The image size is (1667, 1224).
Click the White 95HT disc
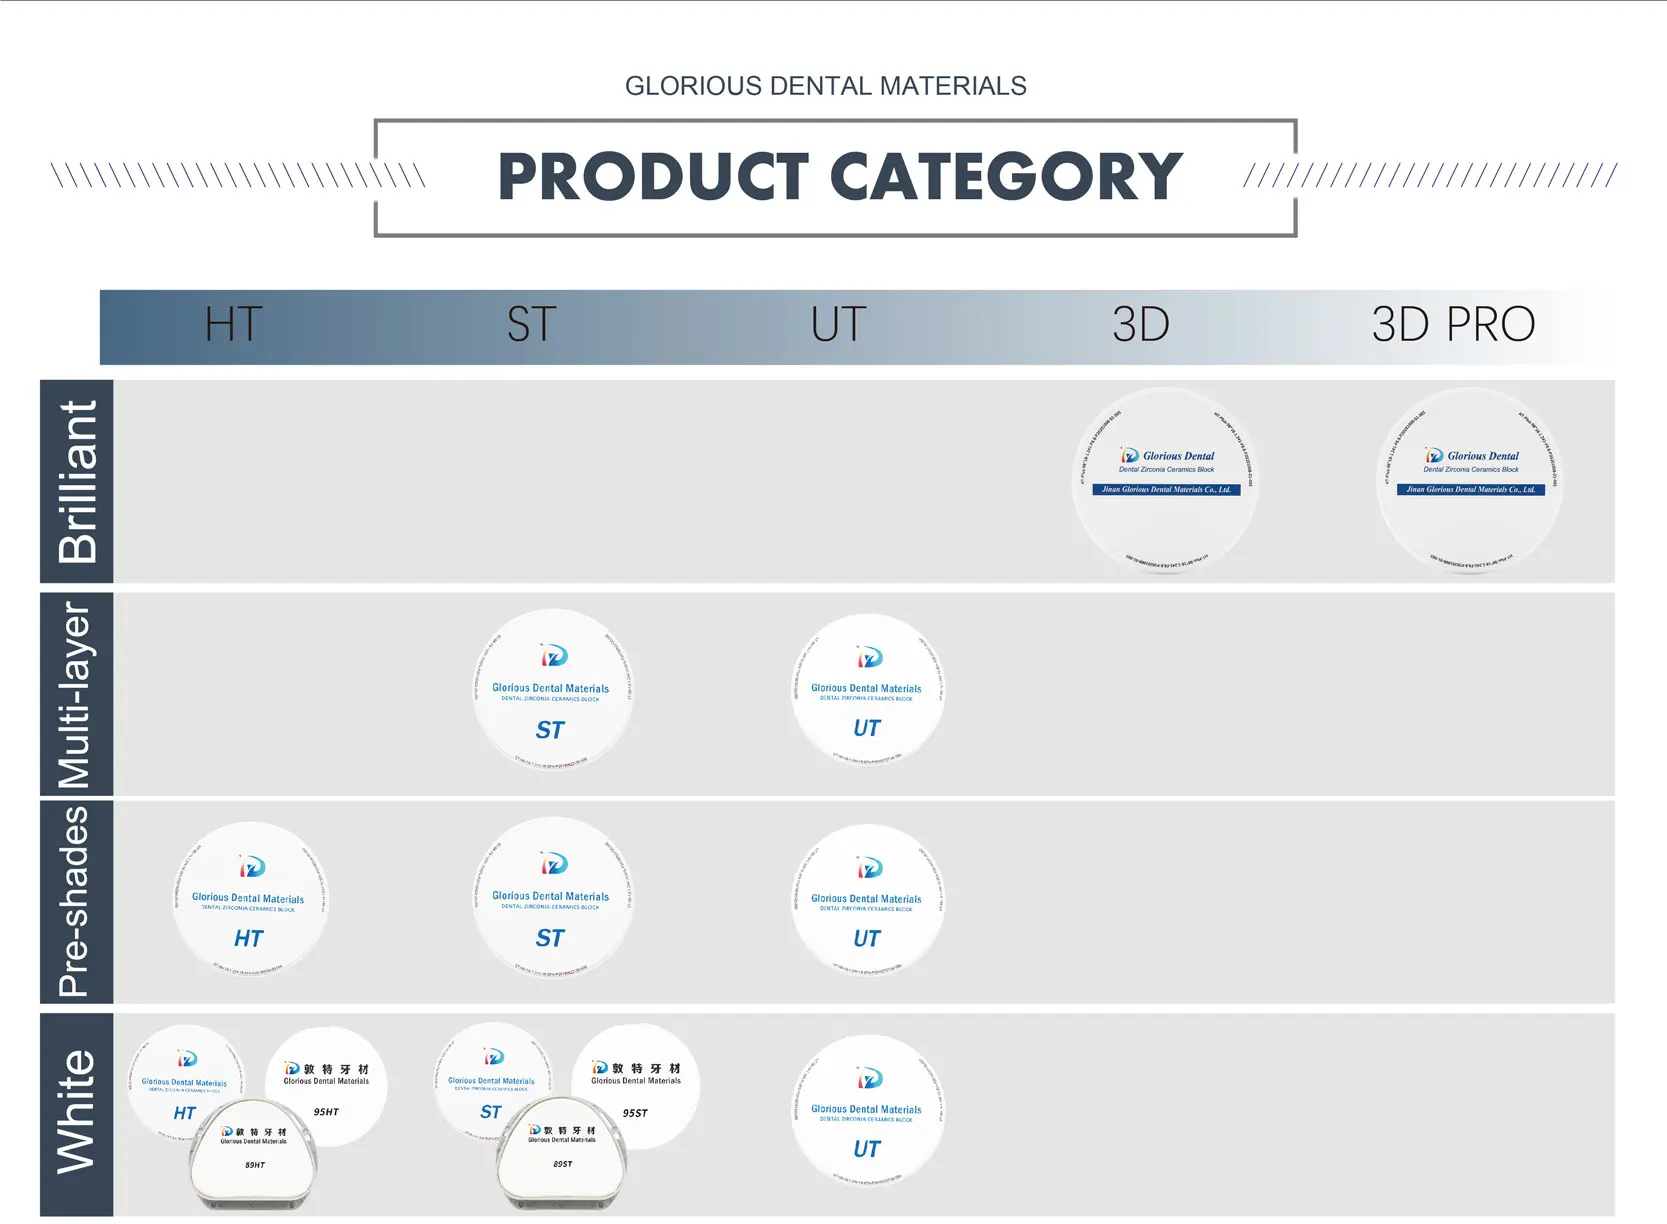327,1086
